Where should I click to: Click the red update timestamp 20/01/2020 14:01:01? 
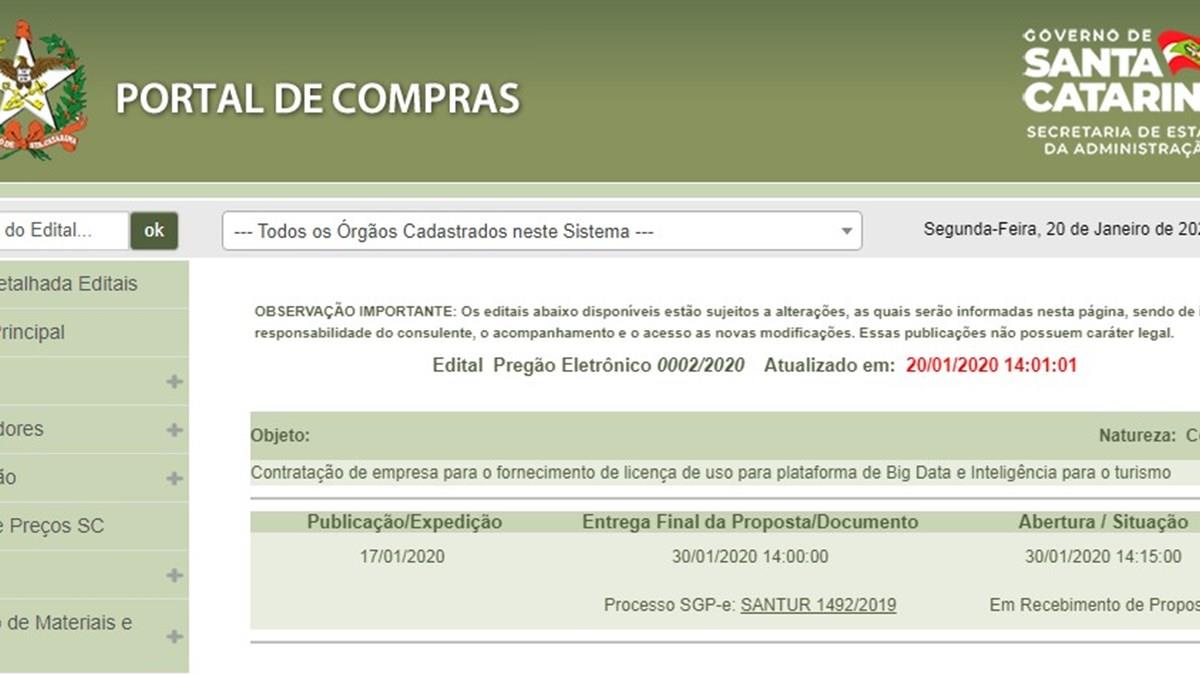[991, 365]
